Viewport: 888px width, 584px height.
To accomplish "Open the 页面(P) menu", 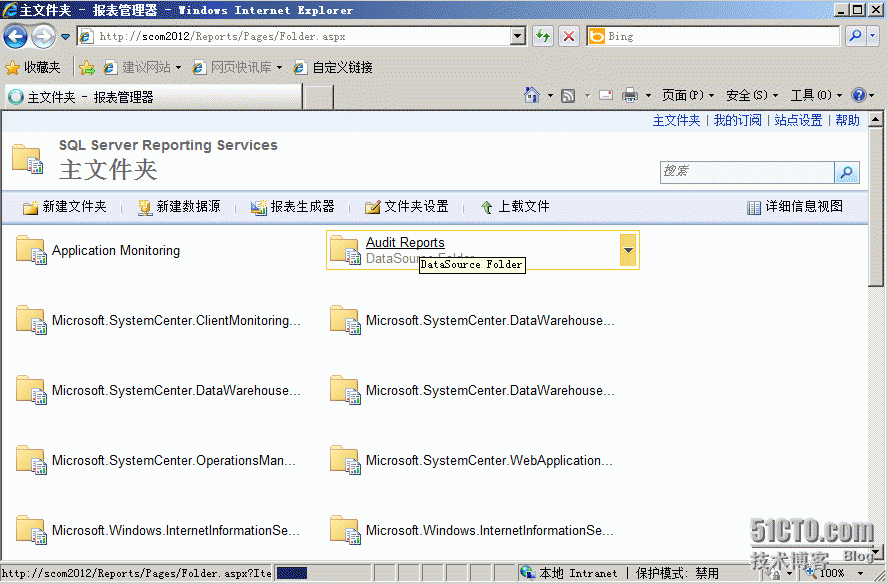I will tap(688, 95).
